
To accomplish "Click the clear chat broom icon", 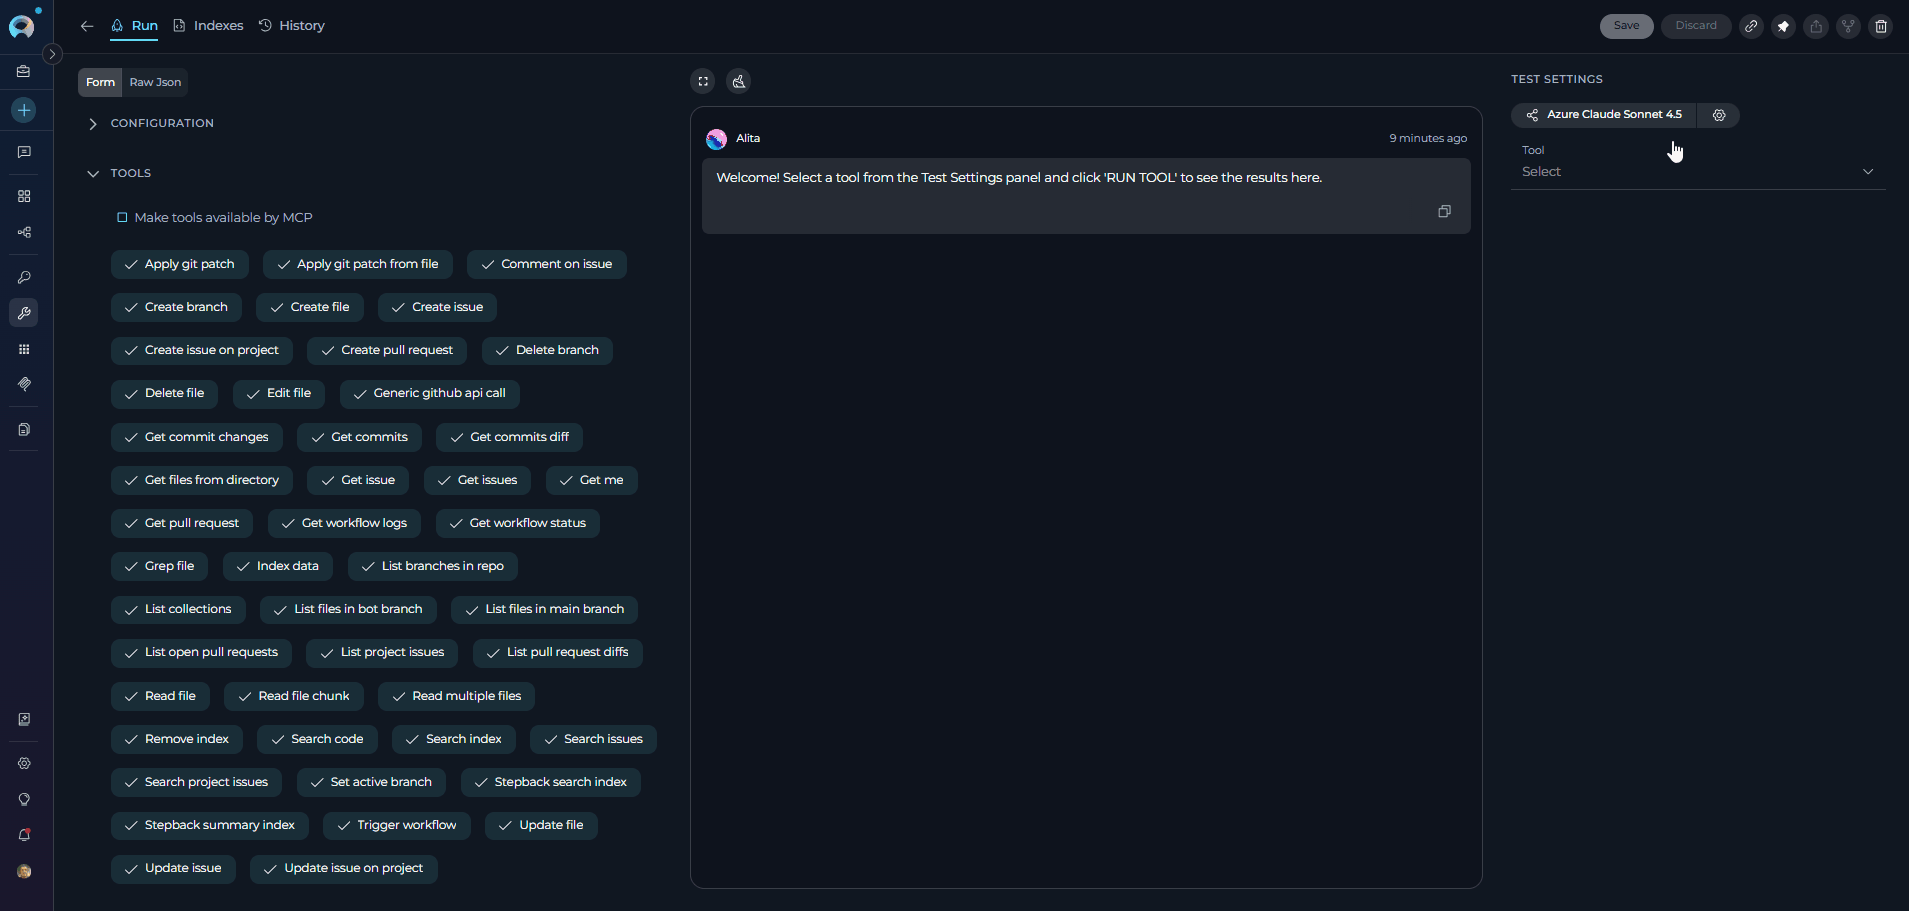I will click(739, 82).
